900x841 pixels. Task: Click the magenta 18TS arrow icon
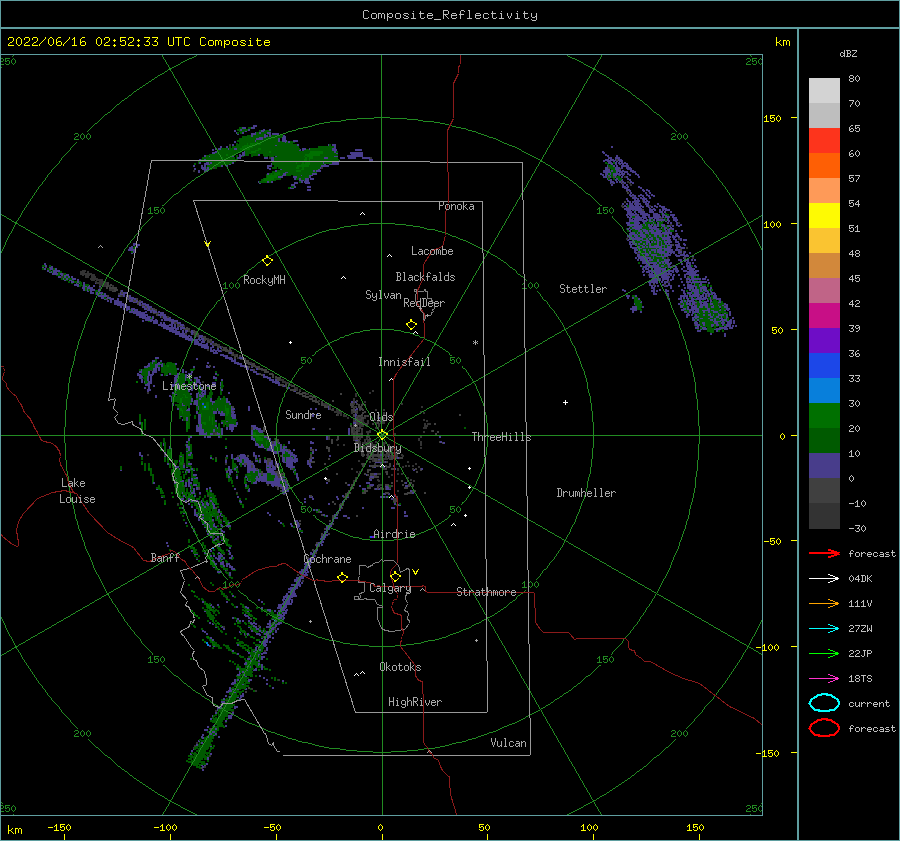[x=824, y=679]
